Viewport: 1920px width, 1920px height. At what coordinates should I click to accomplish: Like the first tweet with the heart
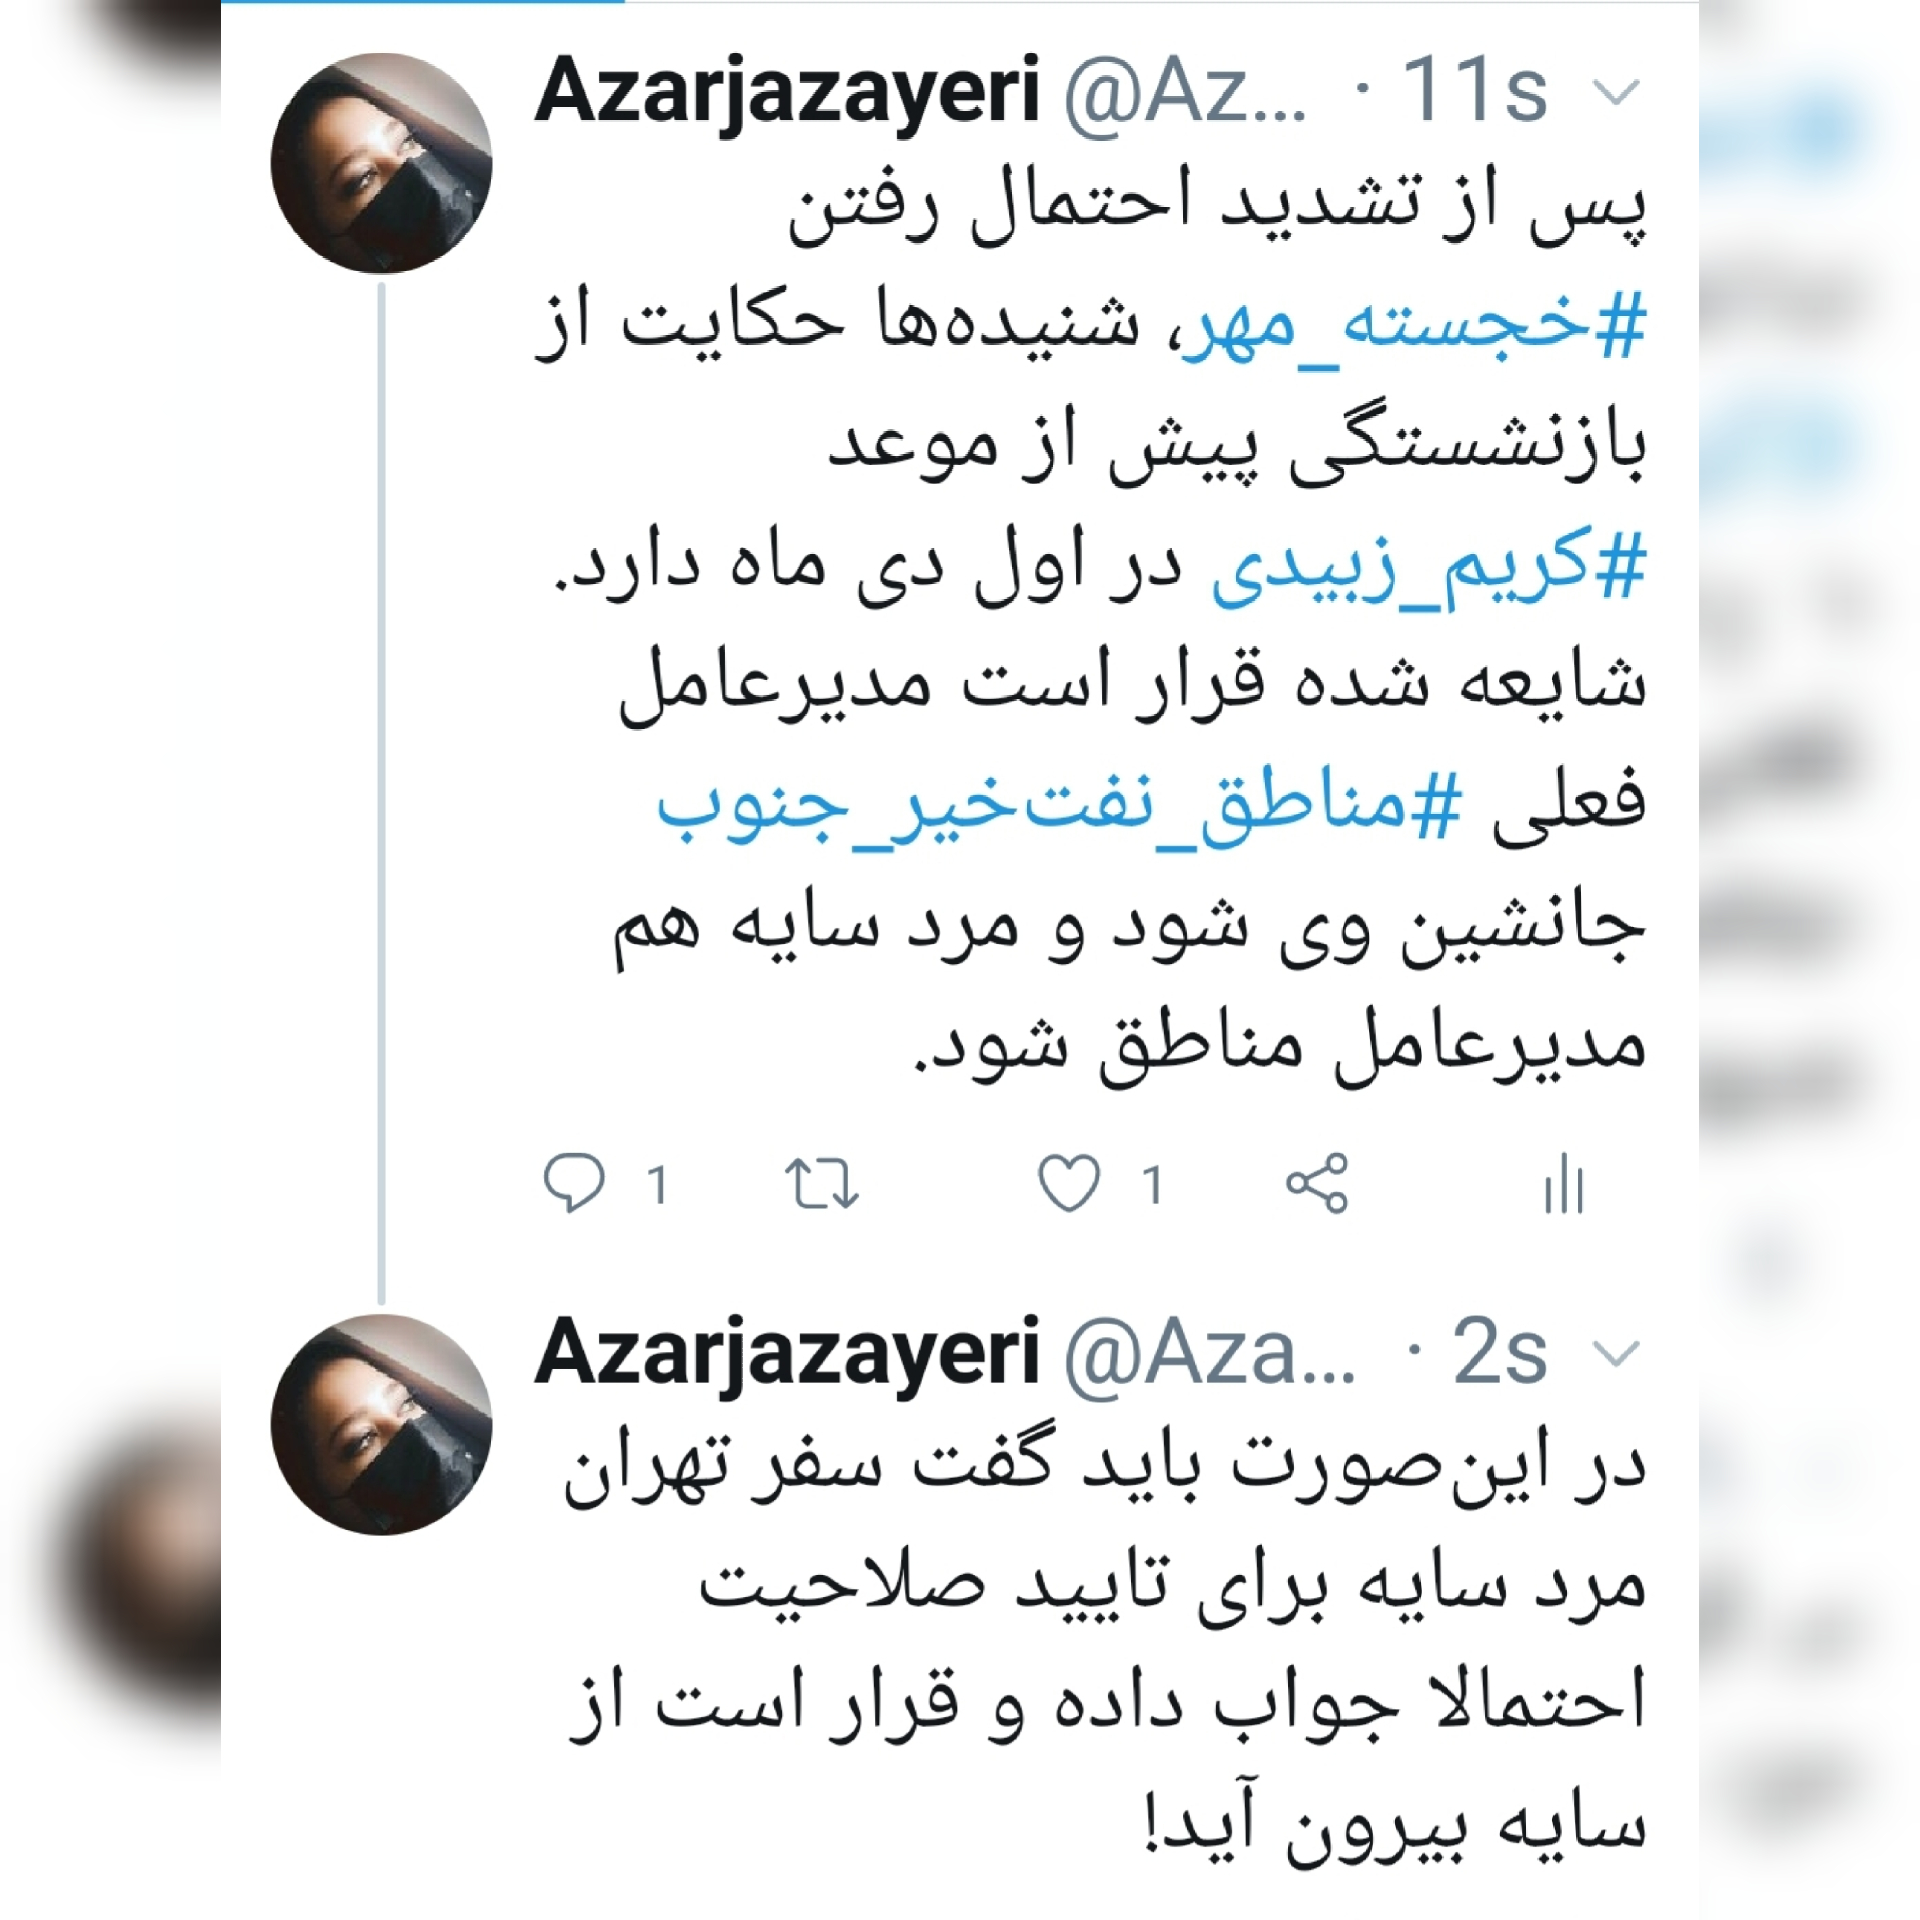pyautogui.click(x=1069, y=1183)
